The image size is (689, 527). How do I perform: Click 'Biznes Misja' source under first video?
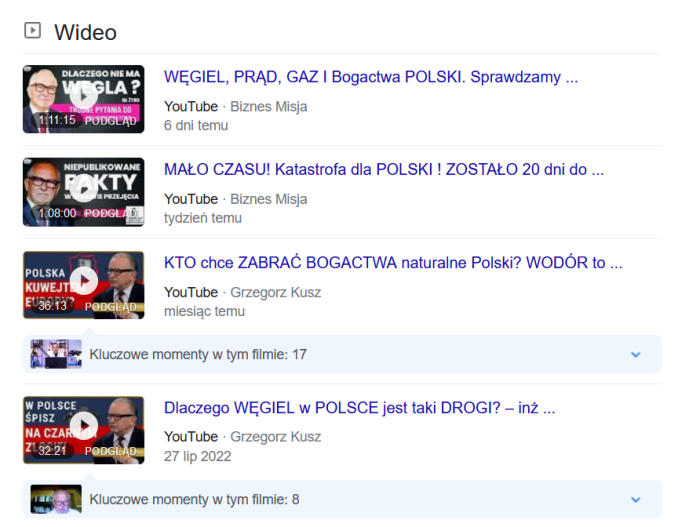(x=268, y=106)
